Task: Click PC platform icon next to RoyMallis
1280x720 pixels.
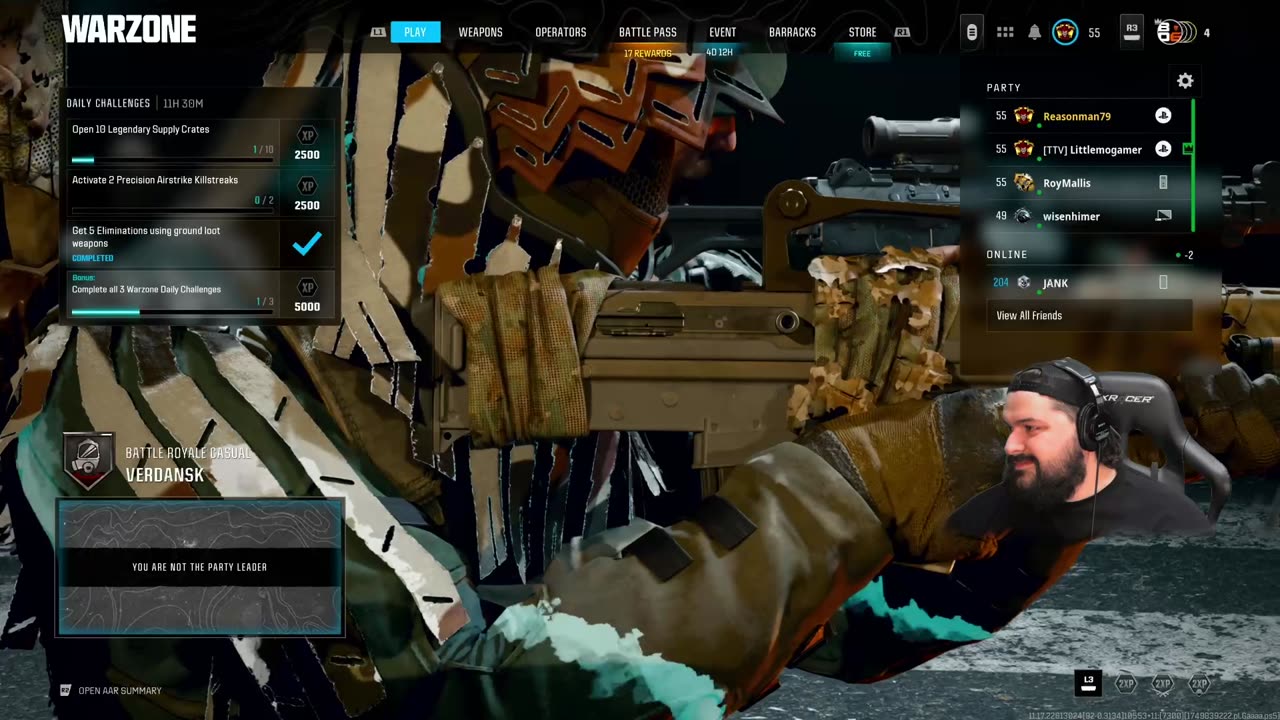Action: pyautogui.click(x=1163, y=183)
